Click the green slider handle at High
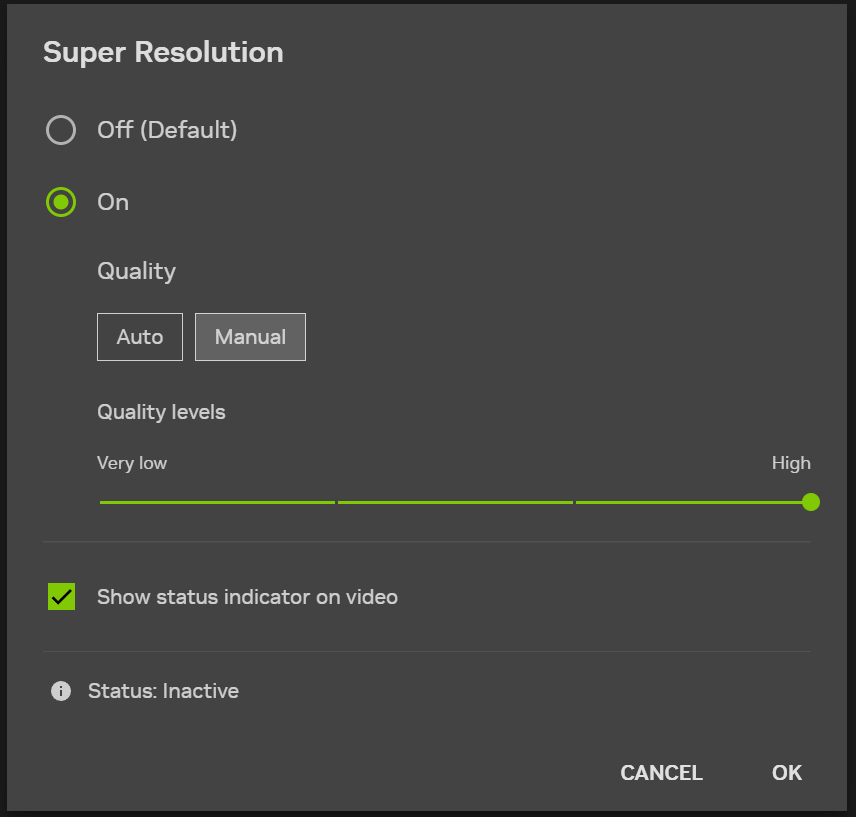Image resolution: width=856 pixels, height=817 pixels. (811, 502)
